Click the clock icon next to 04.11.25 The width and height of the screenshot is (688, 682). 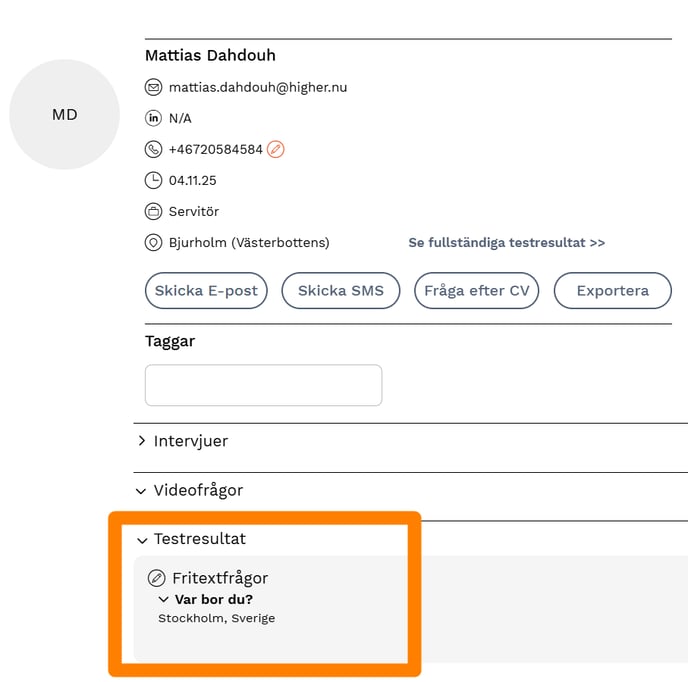click(153, 181)
